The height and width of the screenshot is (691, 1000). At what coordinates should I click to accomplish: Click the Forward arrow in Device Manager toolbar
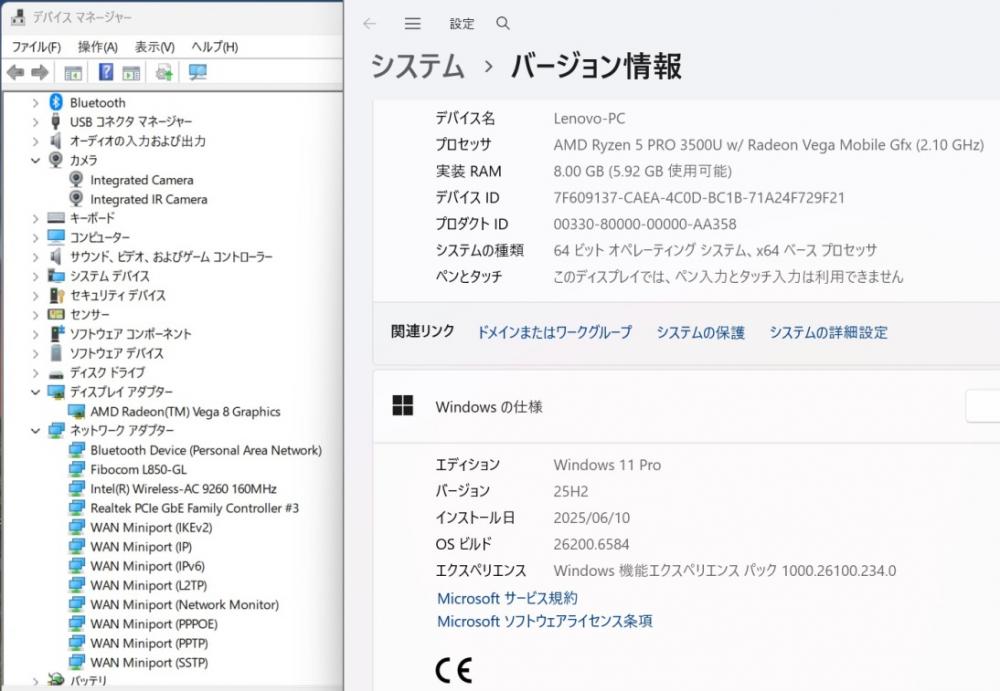(x=40, y=72)
